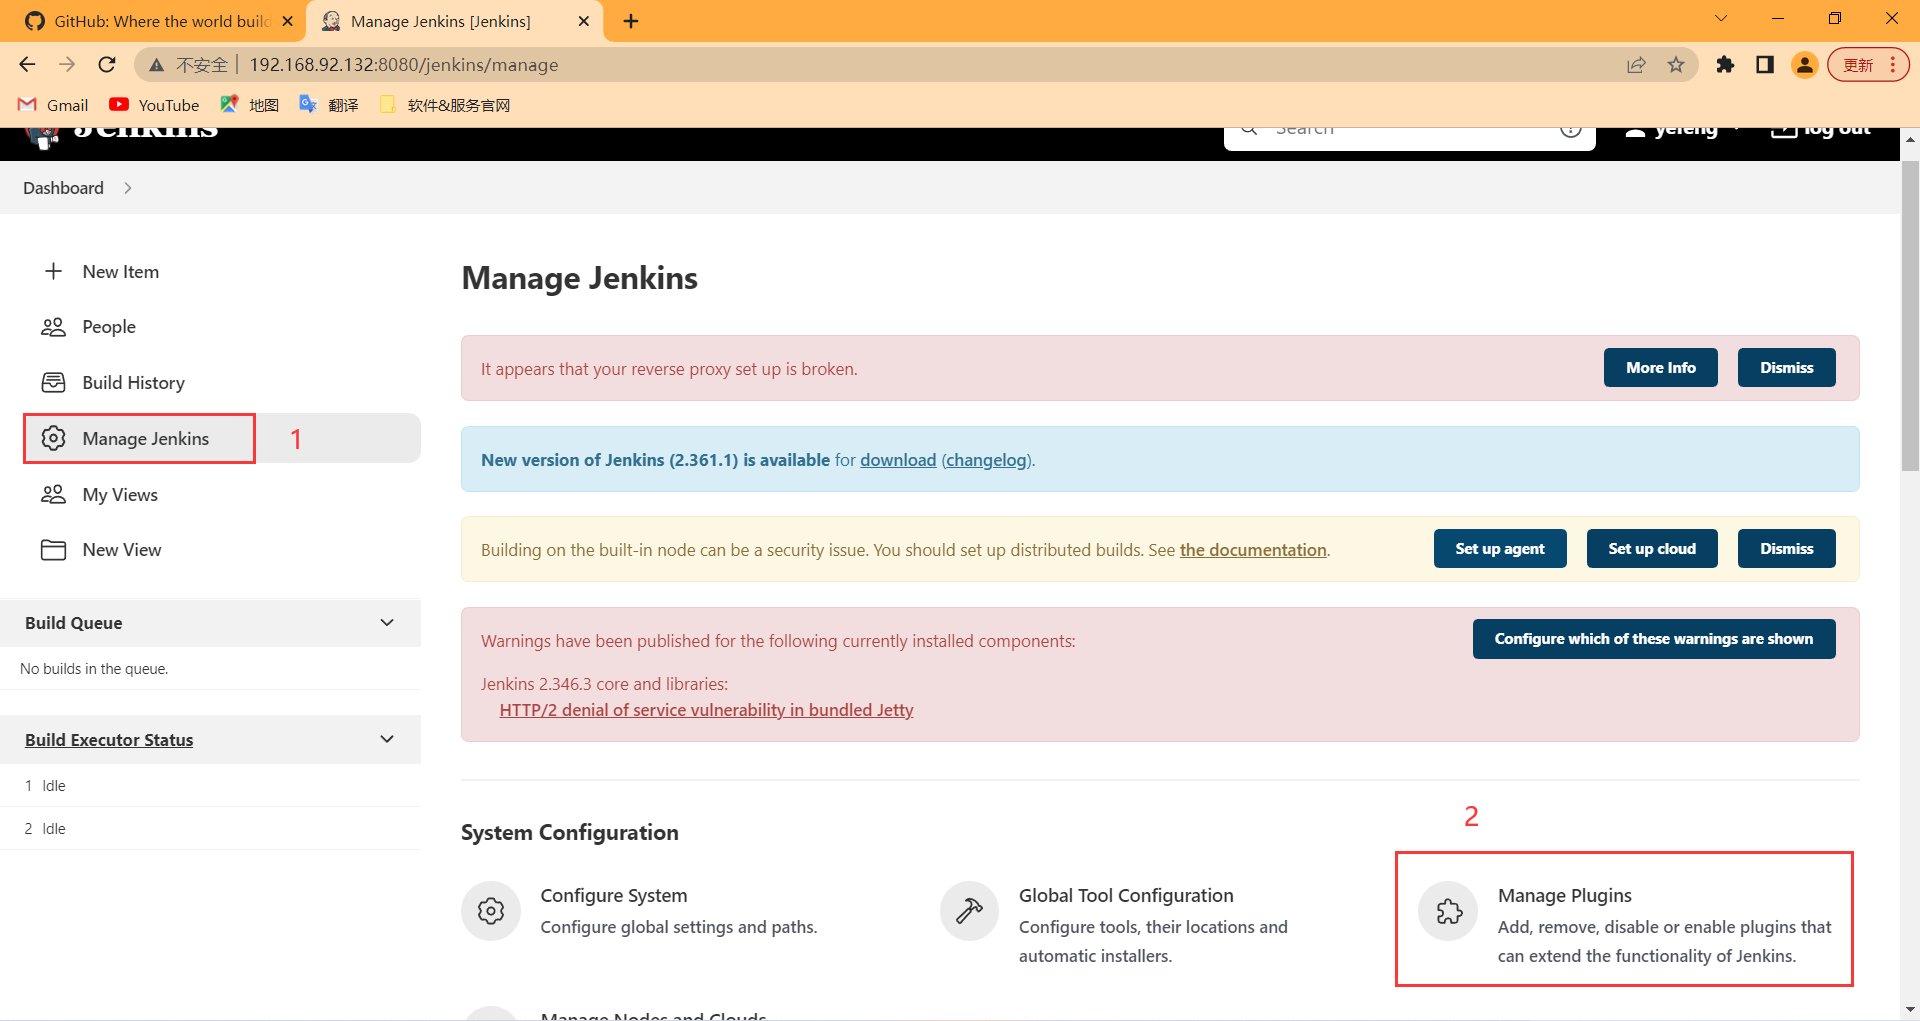Open the browser tab search dropdown
The image size is (1920, 1021).
pyautogui.click(x=1721, y=18)
